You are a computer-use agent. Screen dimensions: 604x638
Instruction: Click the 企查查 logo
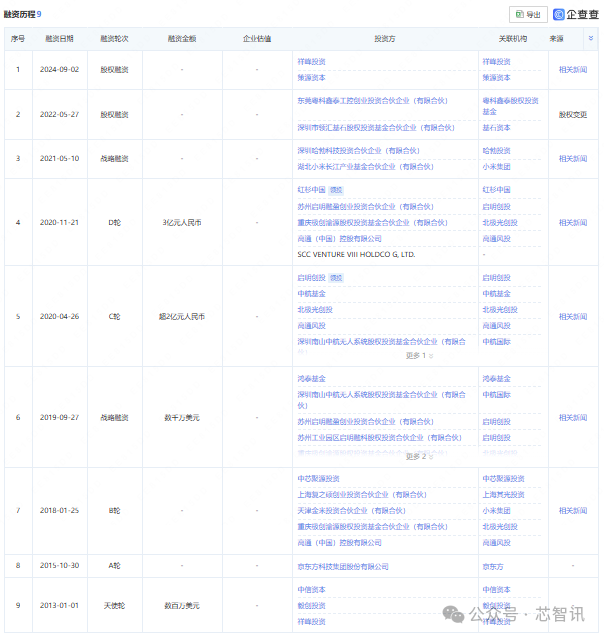click(576, 15)
